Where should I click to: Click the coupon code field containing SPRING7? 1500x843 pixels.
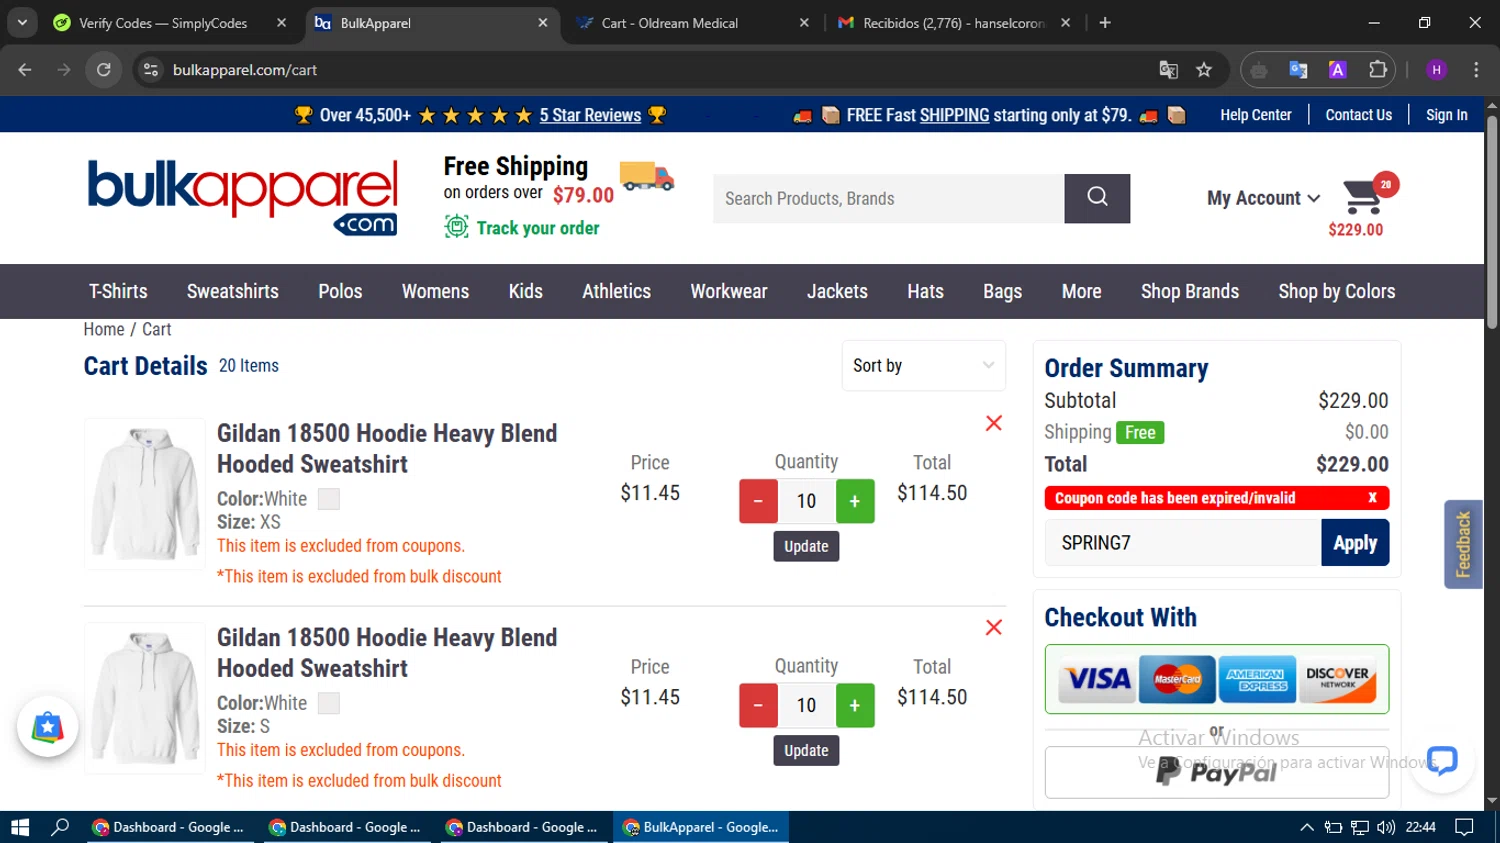[1183, 542]
